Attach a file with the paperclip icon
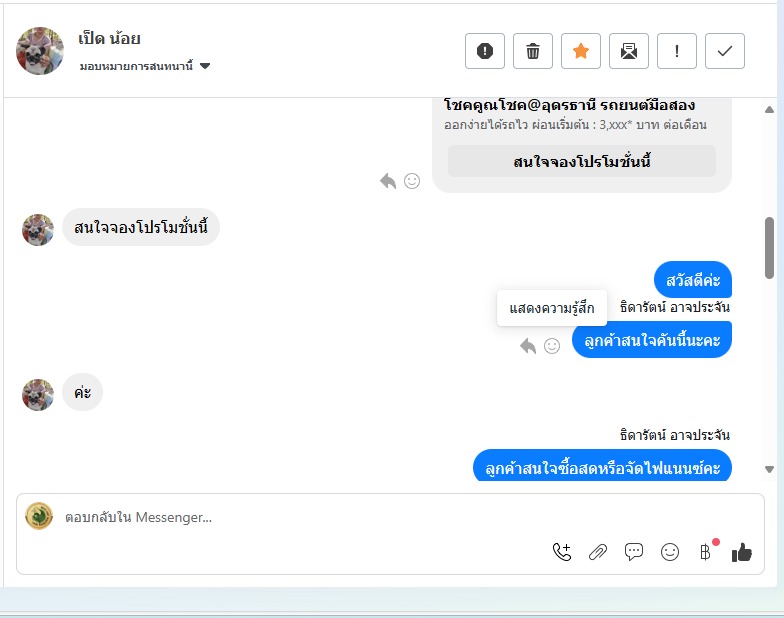This screenshot has height=618, width=784. 598,552
